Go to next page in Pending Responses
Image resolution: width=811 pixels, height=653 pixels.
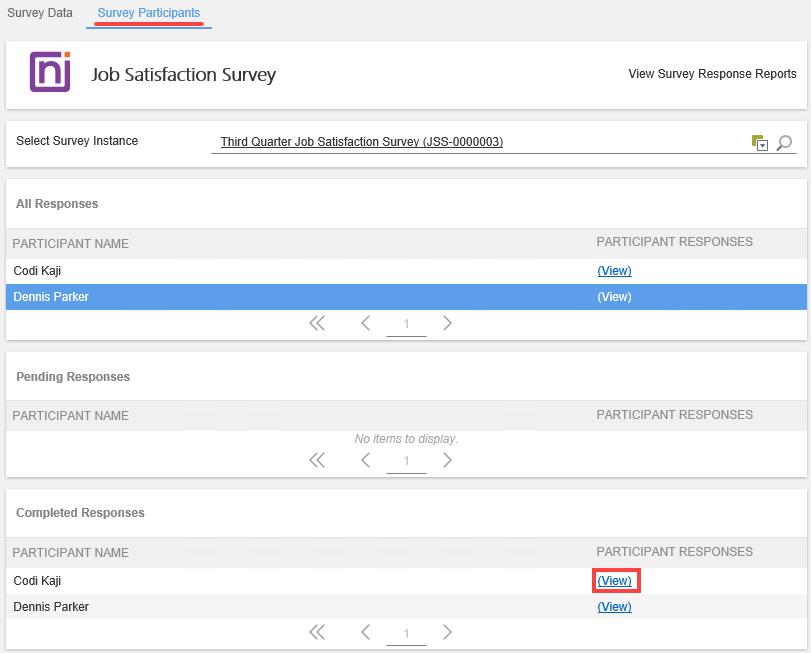447,460
